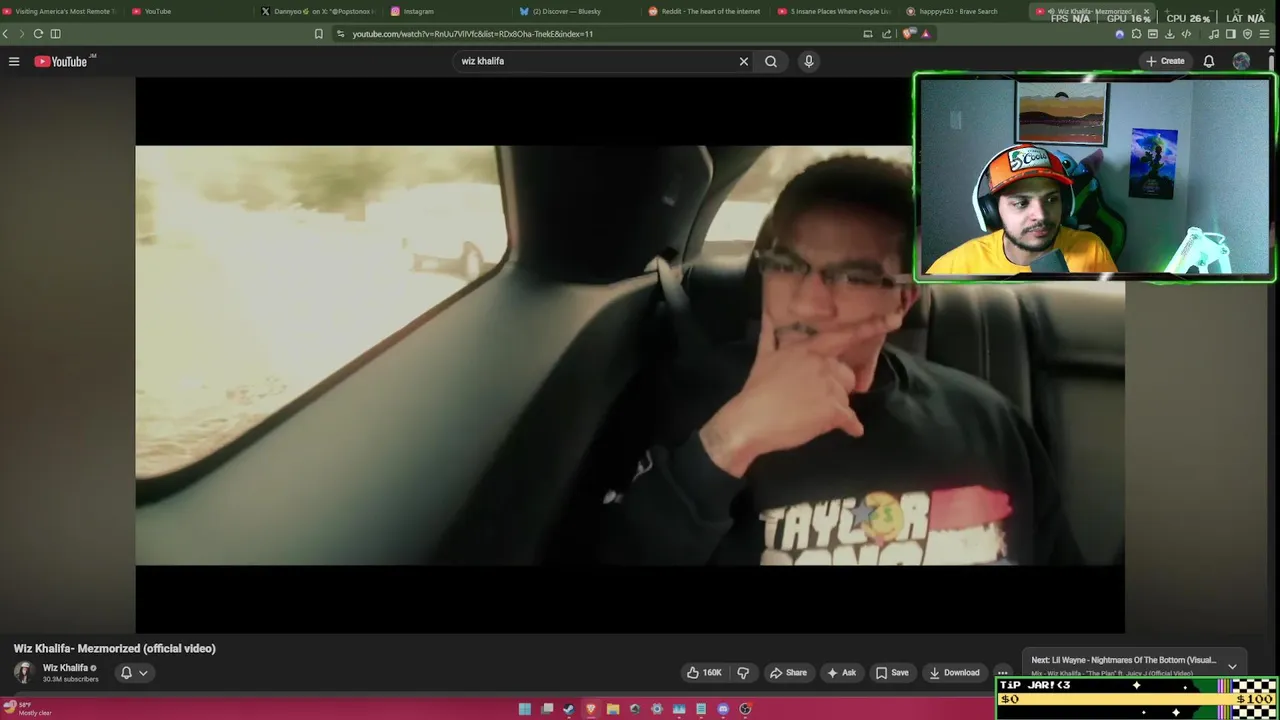Toggle Brave sidebar panel icon

[x=1230, y=34]
